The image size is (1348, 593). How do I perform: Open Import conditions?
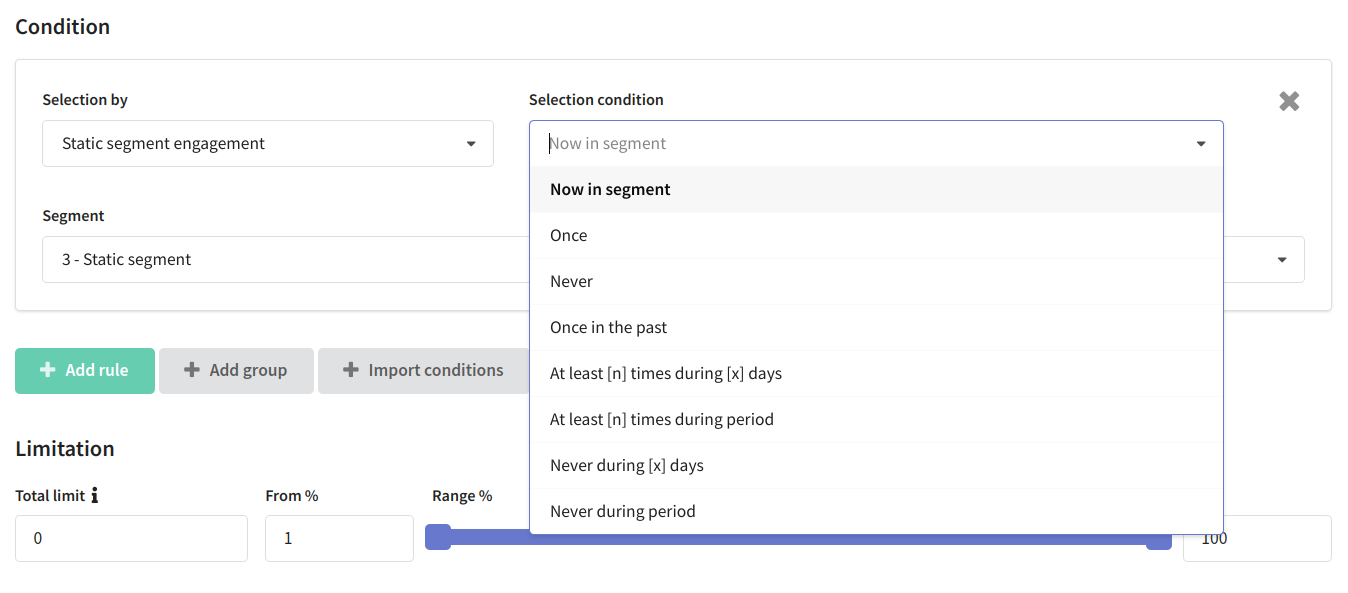(423, 370)
